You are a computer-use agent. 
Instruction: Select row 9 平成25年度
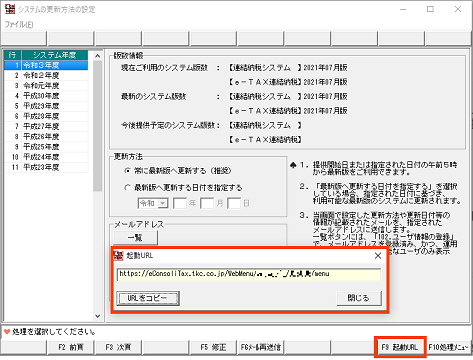(x=46, y=147)
